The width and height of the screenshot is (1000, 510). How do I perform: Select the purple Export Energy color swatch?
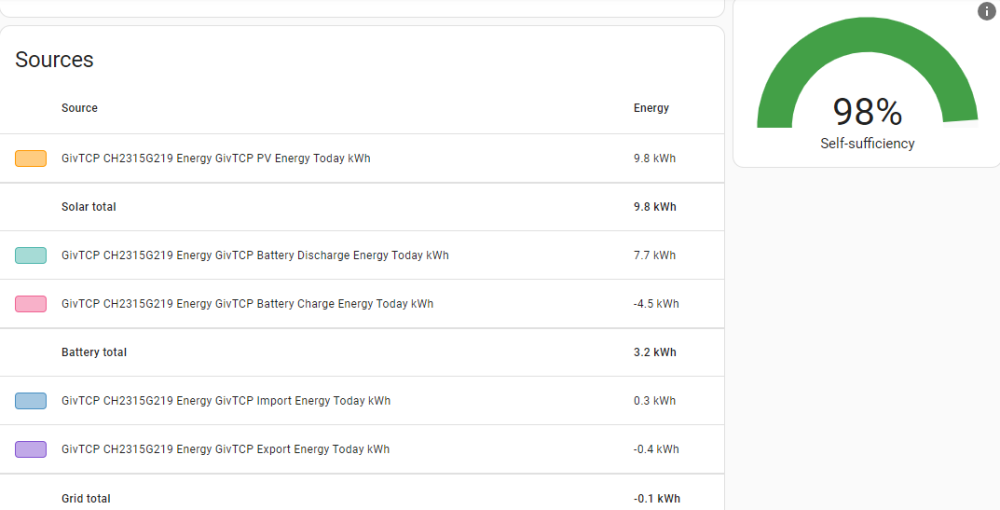[x=31, y=449]
